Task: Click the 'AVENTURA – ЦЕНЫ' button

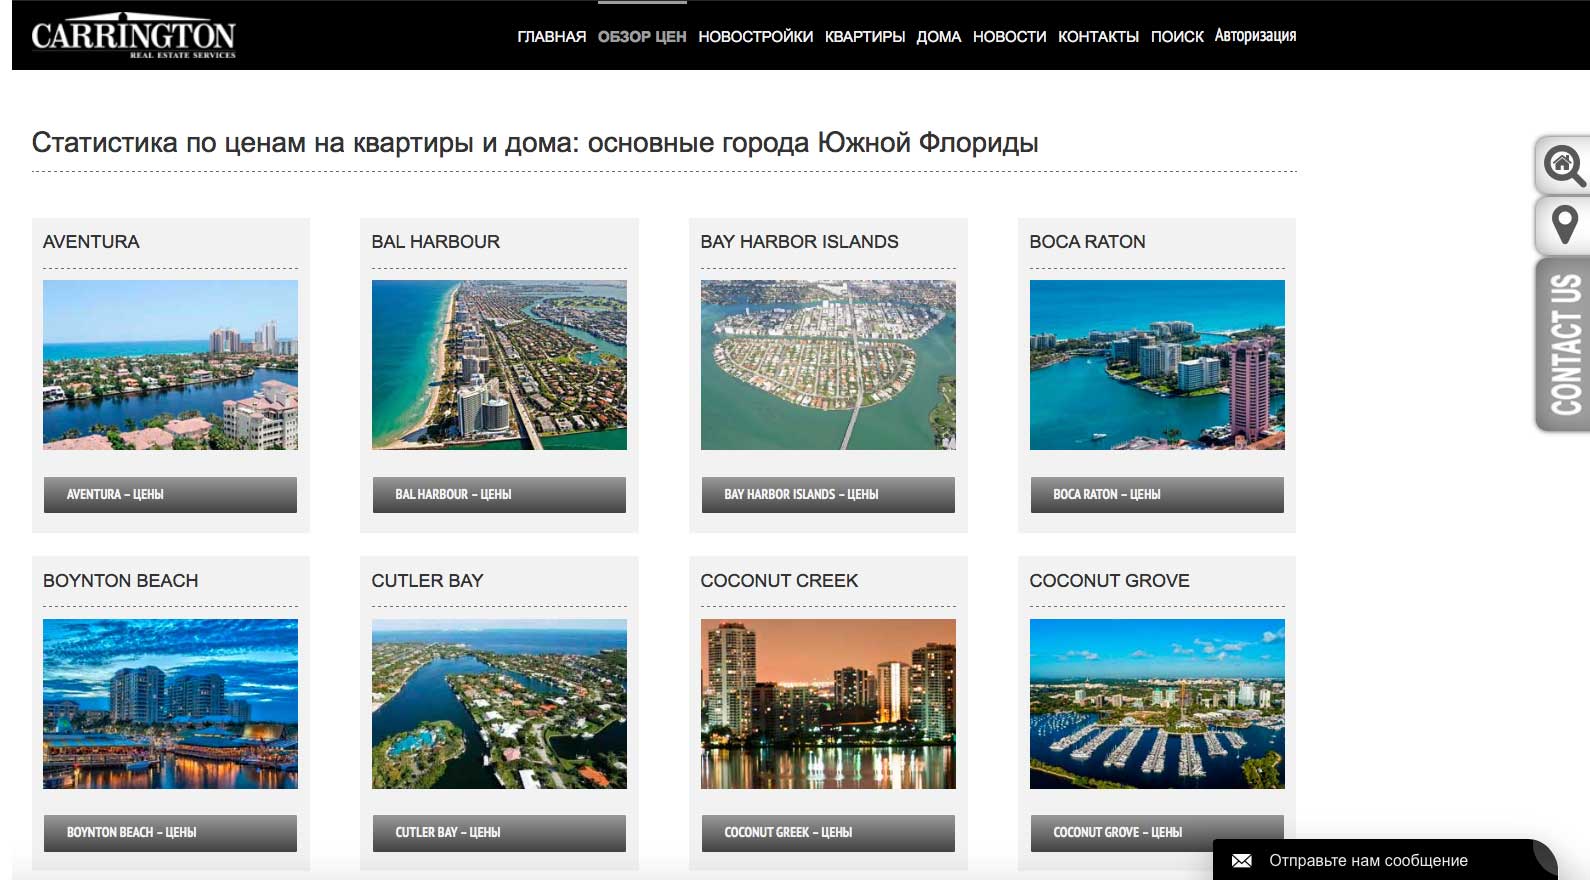Action: [x=170, y=495]
